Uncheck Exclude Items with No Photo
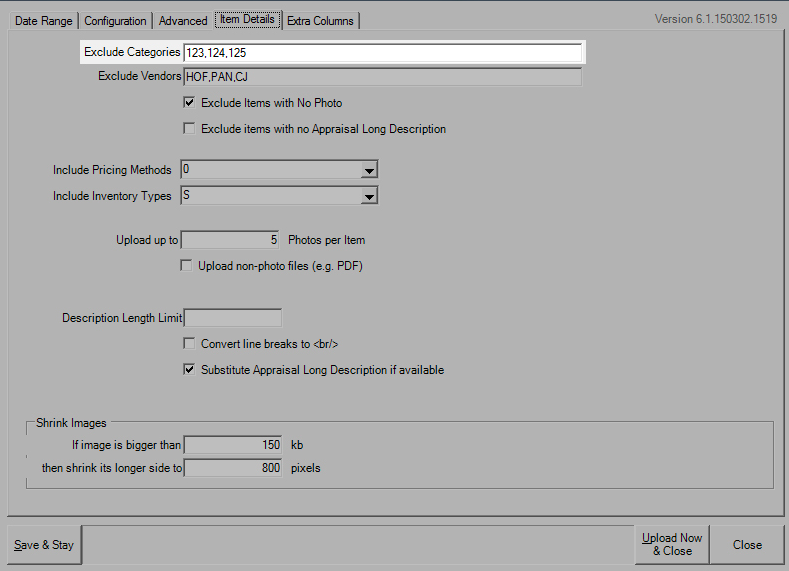Screen dimensions: 789x571 pos(189,103)
